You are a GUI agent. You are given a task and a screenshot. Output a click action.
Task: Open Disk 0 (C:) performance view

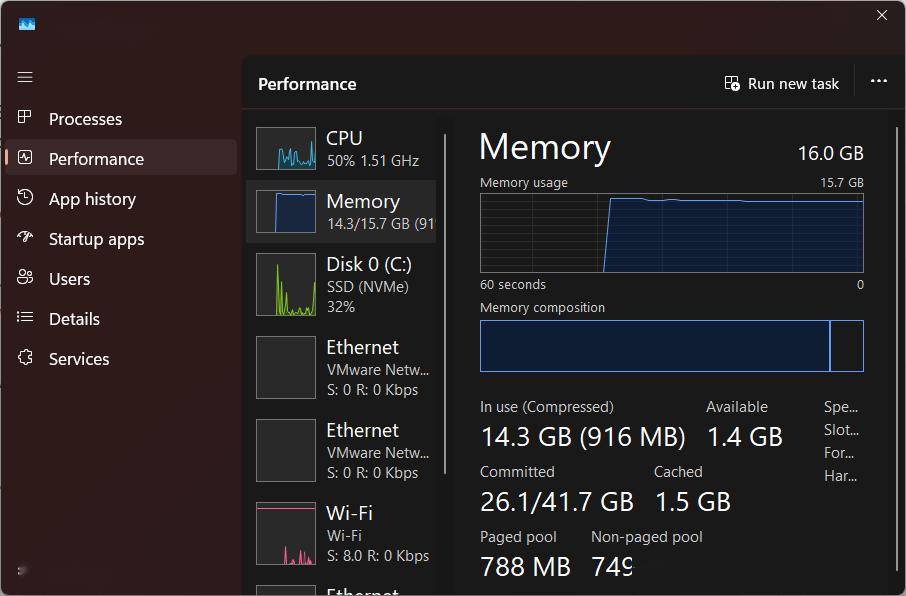coord(341,285)
